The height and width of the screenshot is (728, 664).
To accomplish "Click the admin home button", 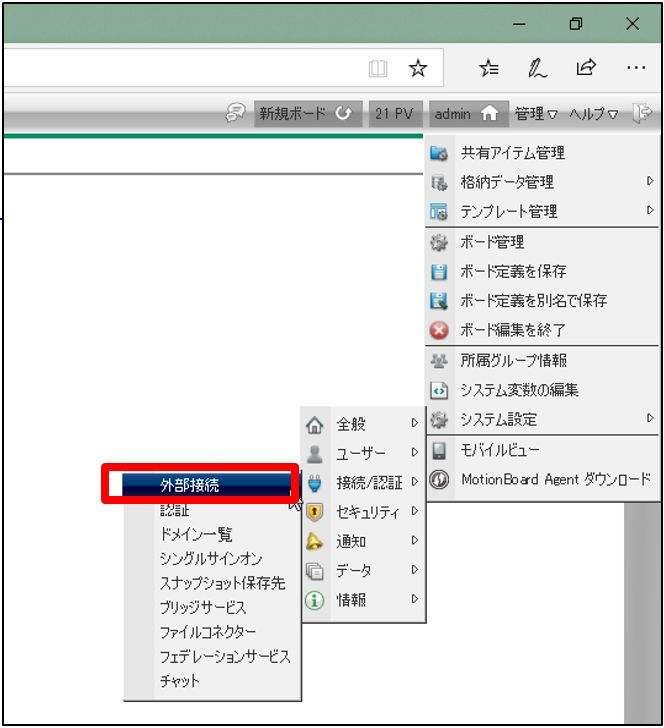I will 466,114.
